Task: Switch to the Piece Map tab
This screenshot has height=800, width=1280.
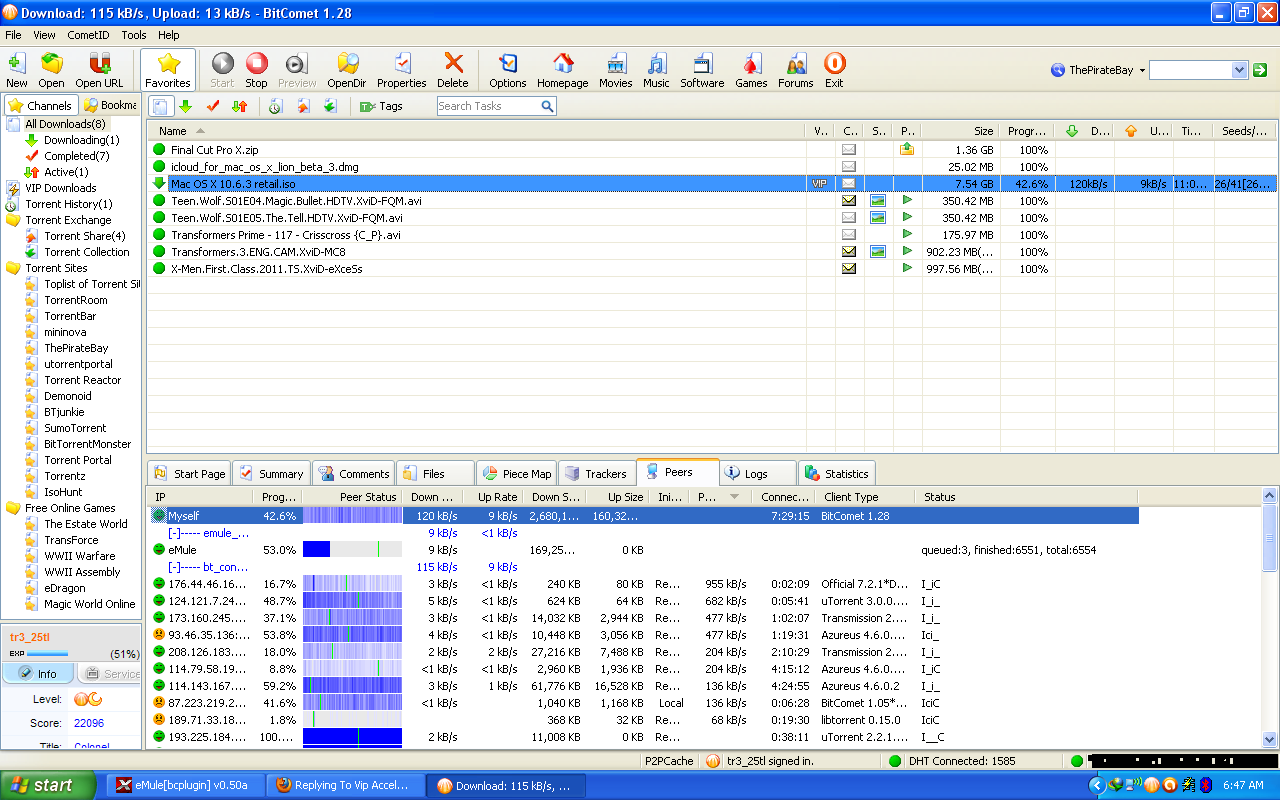Action: pos(517,474)
